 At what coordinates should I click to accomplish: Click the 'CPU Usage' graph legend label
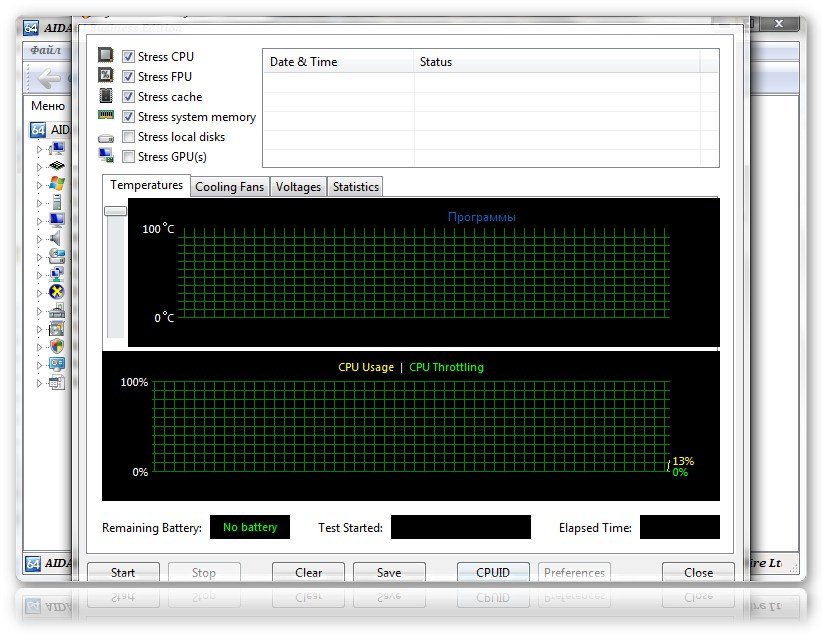point(366,367)
